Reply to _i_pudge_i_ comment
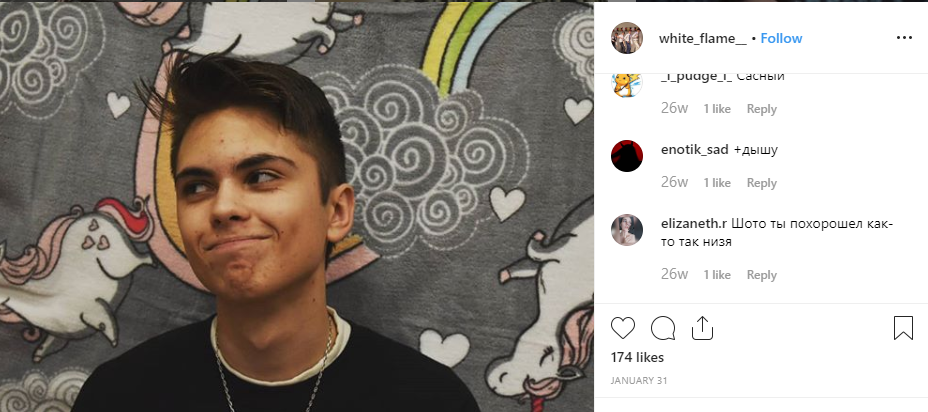928x412 pixels. 761,109
